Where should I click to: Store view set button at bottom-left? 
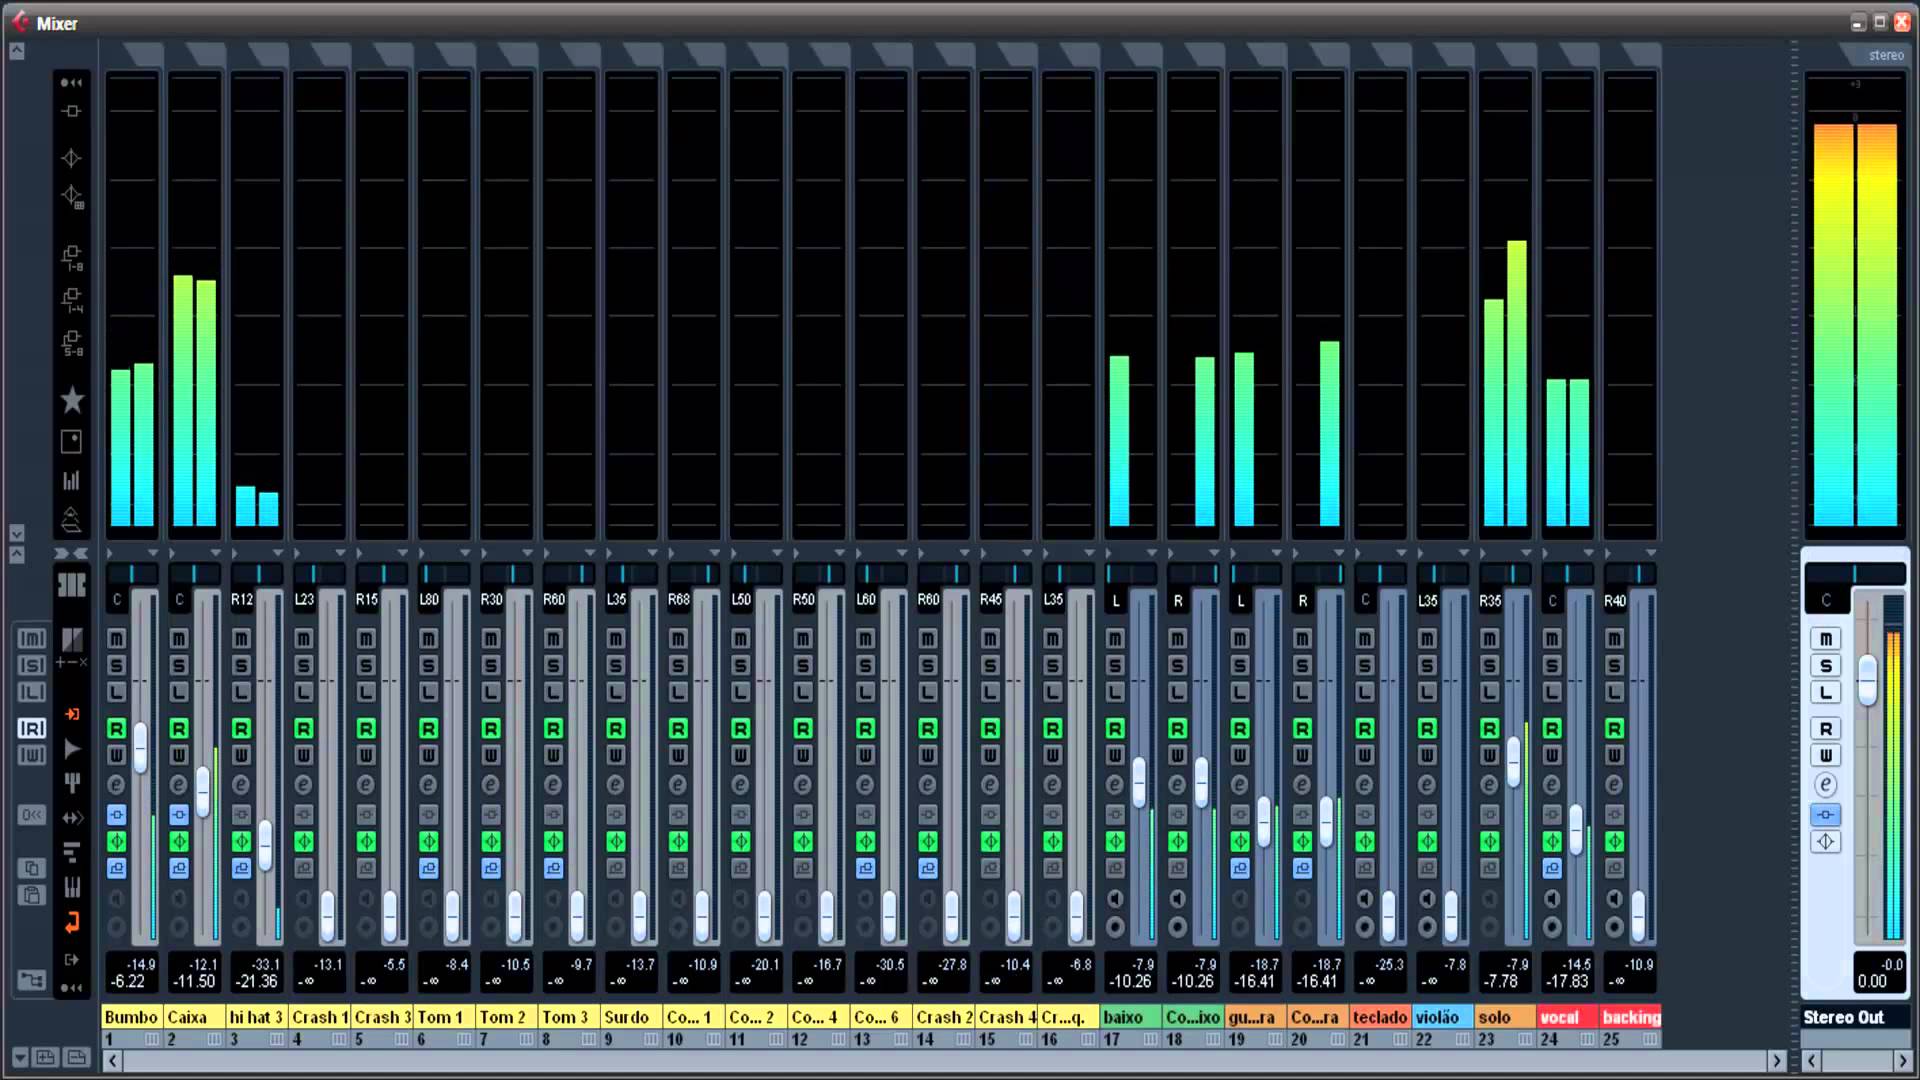46,1057
